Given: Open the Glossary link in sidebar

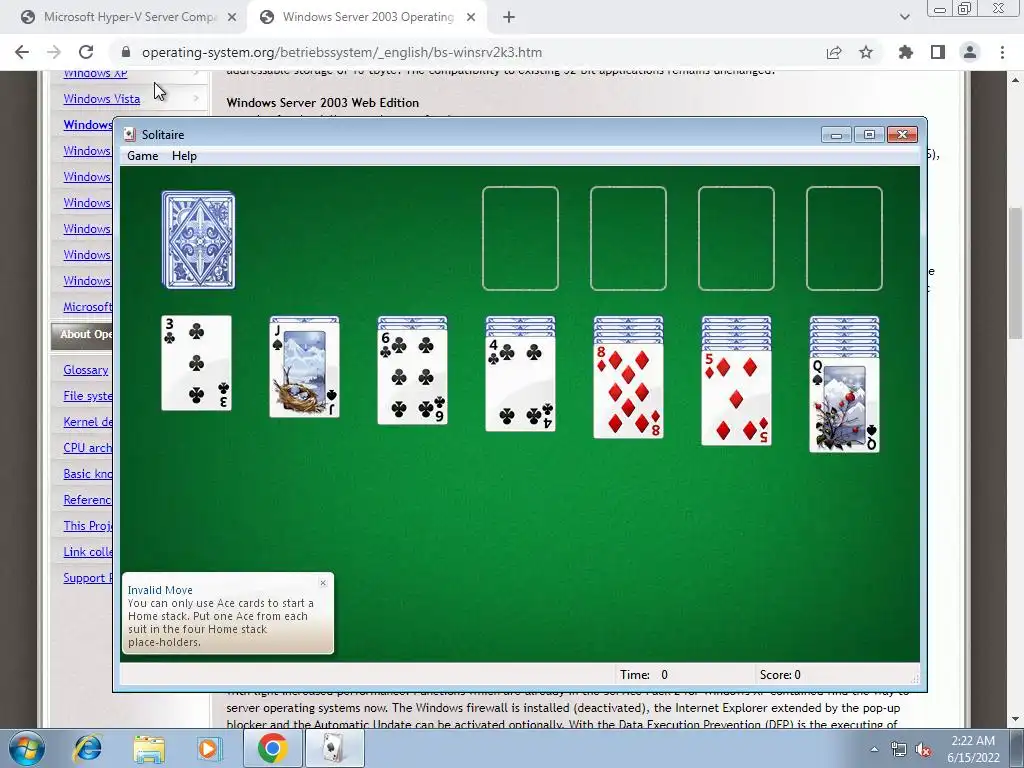Looking at the screenshot, I should (86, 370).
